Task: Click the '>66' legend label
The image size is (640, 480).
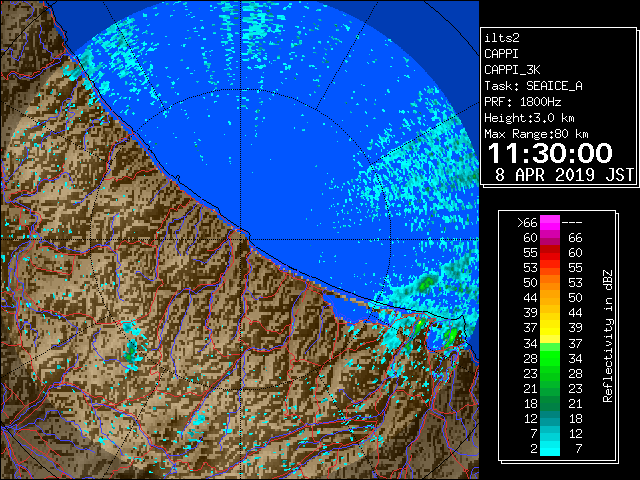Action: pos(527,223)
